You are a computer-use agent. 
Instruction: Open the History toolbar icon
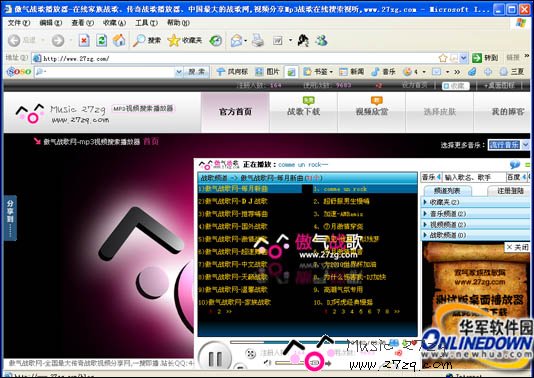pyautogui.click(x=216, y=41)
